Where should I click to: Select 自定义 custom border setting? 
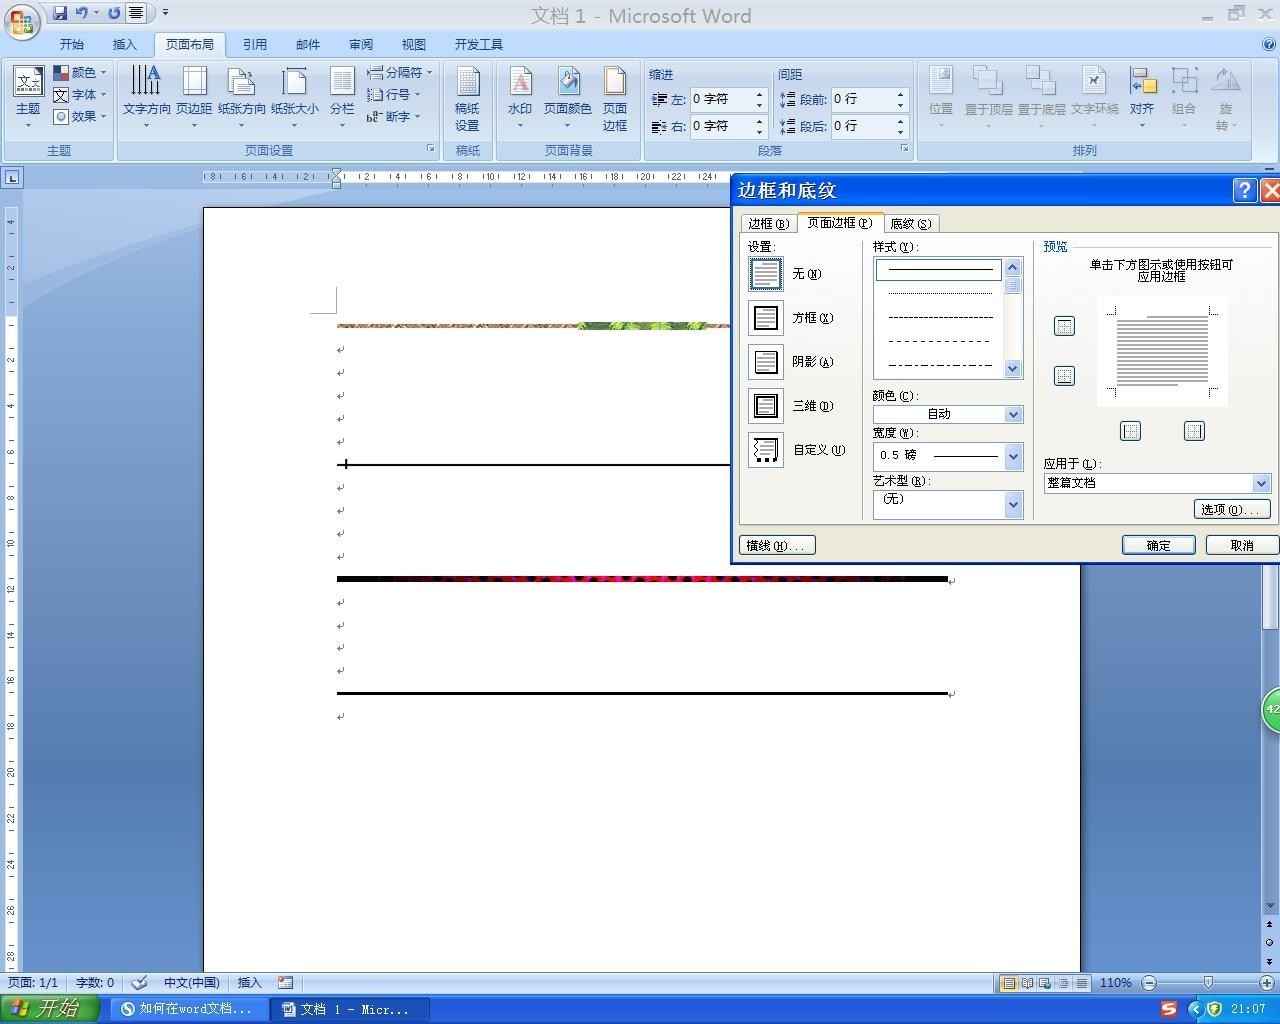[x=766, y=450]
